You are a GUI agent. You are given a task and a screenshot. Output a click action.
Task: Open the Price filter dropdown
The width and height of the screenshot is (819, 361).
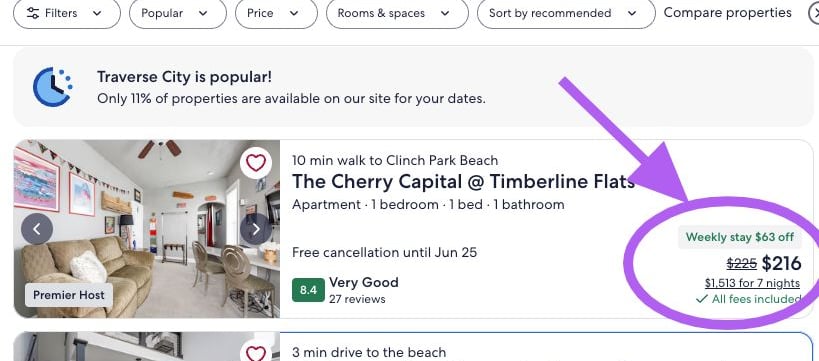[x=276, y=13]
